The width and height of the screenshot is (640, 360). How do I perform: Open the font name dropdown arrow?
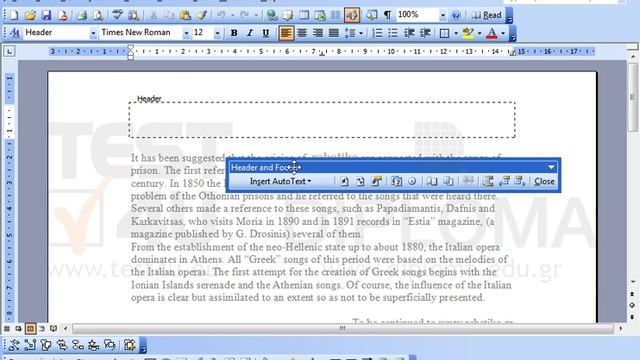[x=186, y=33]
